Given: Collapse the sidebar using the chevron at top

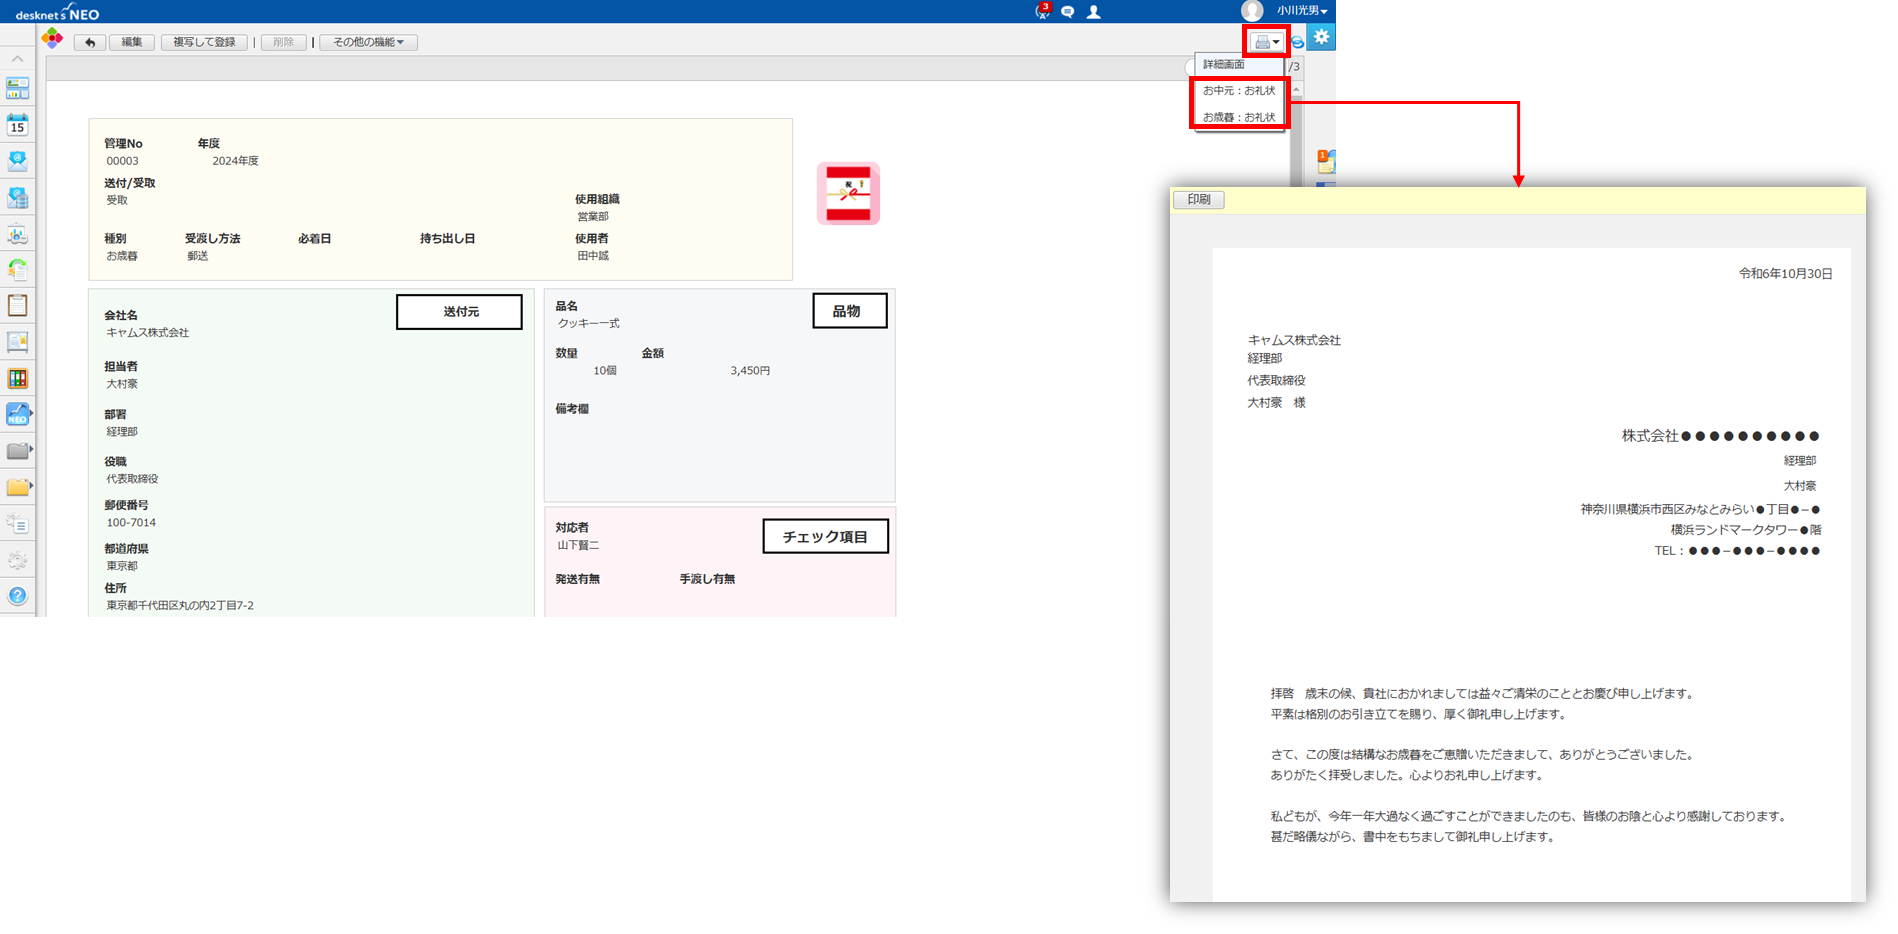Looking at the screenshot, I should tap(17, 59).
